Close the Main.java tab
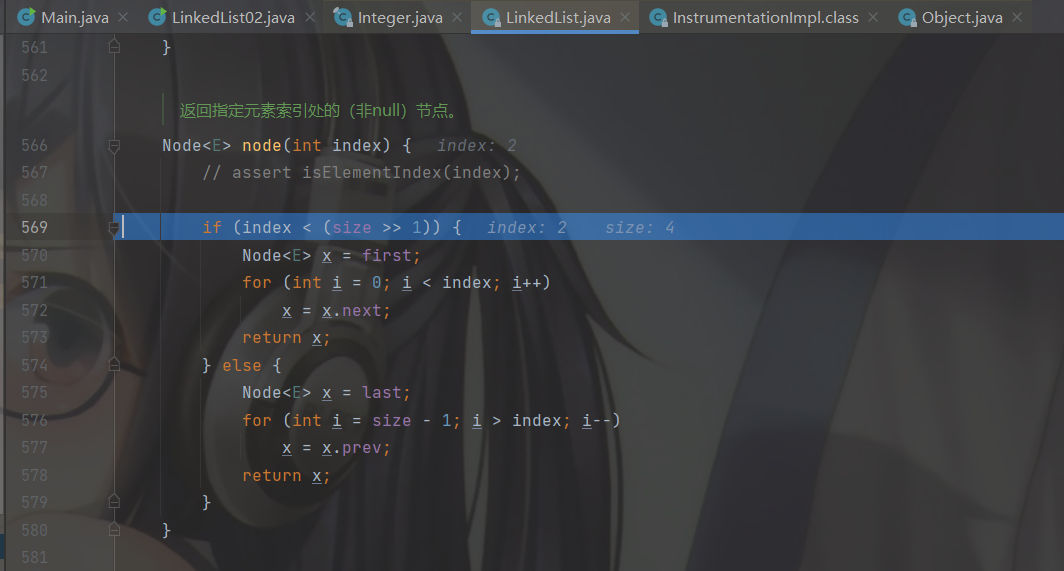 click(123, 18)
